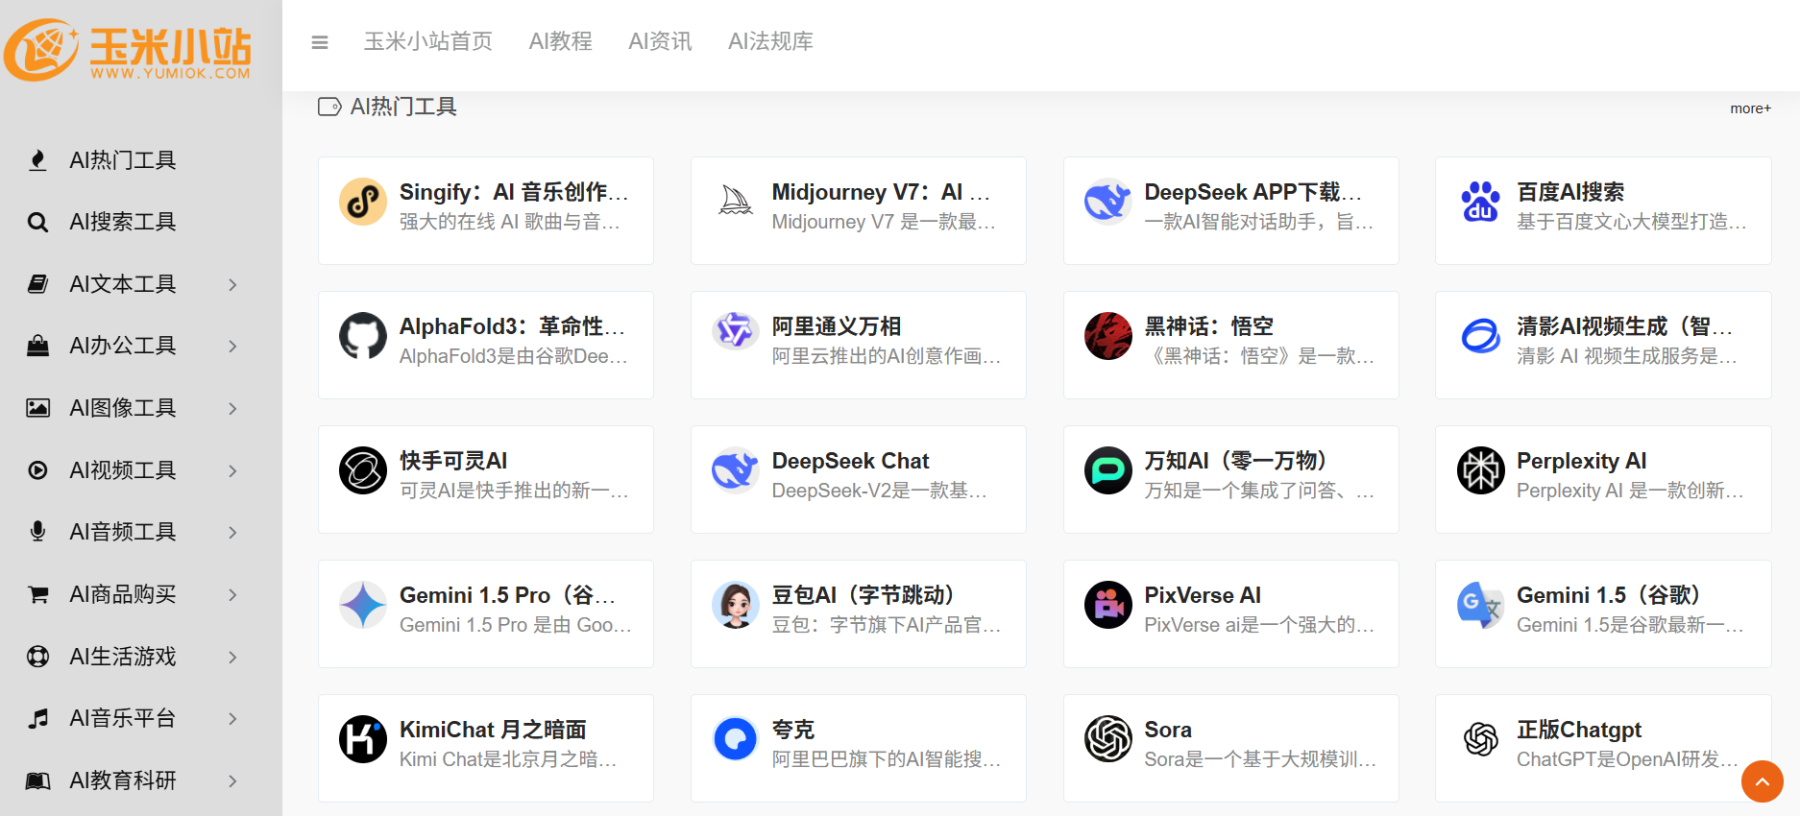
Task: Open AI法规库 in top navigation
Action: (770, 41)
